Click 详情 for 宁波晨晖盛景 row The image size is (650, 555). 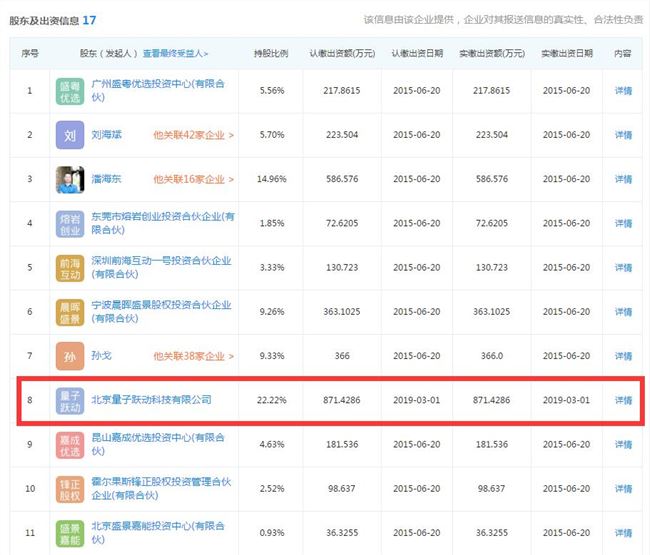point(623,312)
